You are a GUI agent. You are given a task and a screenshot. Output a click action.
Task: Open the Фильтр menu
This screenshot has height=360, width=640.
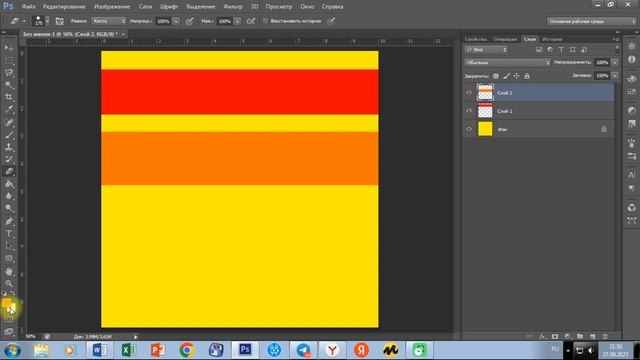point(233,7)
